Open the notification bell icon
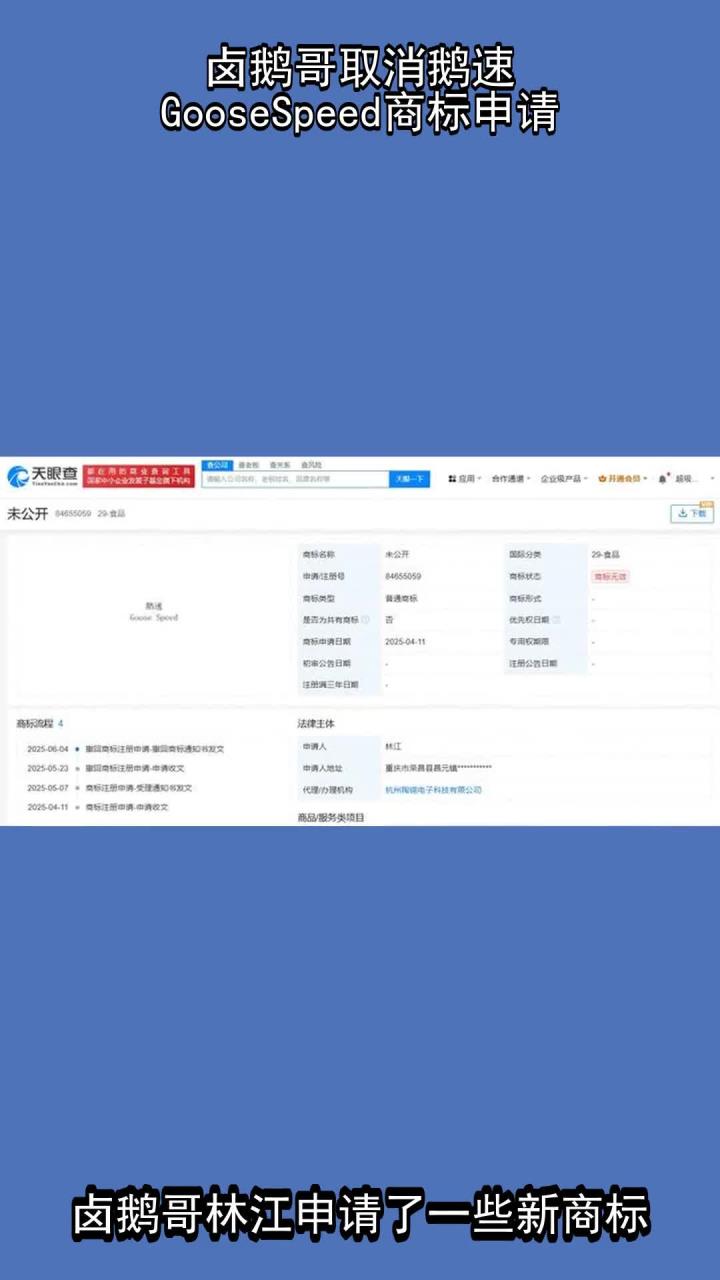Image resolution: width=720 pixels, height=1280 pixels. point(663,479)
